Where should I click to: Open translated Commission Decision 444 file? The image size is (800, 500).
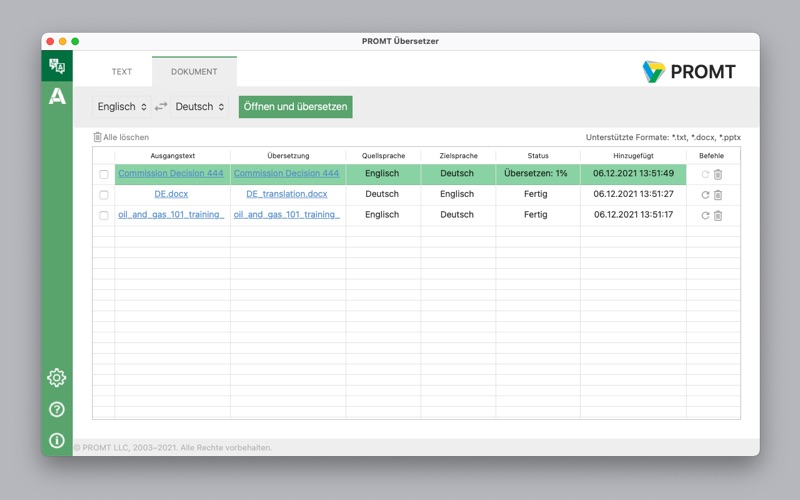pos(286,173)
